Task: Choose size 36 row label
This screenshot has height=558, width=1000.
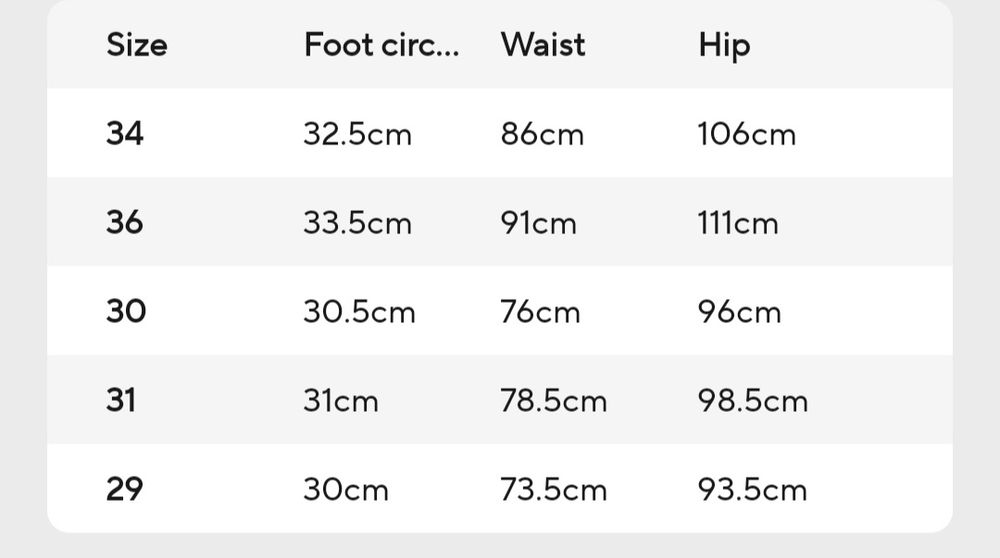Action: pyautogui.click(x=125, y=222)
